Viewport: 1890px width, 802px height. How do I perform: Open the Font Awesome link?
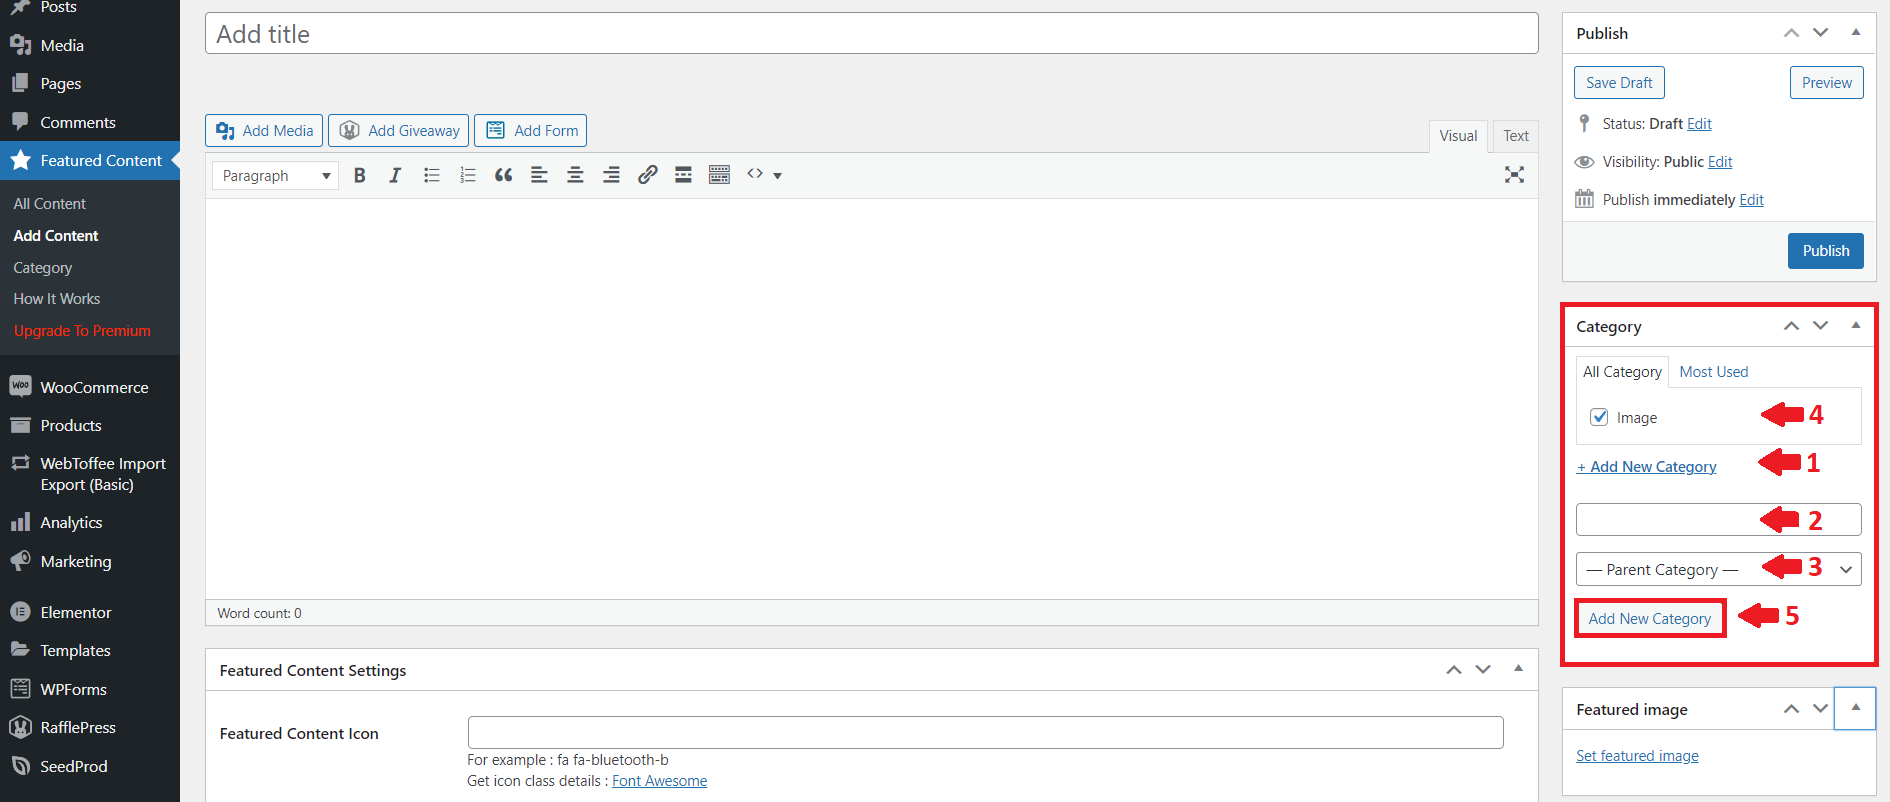click(659, 781)
